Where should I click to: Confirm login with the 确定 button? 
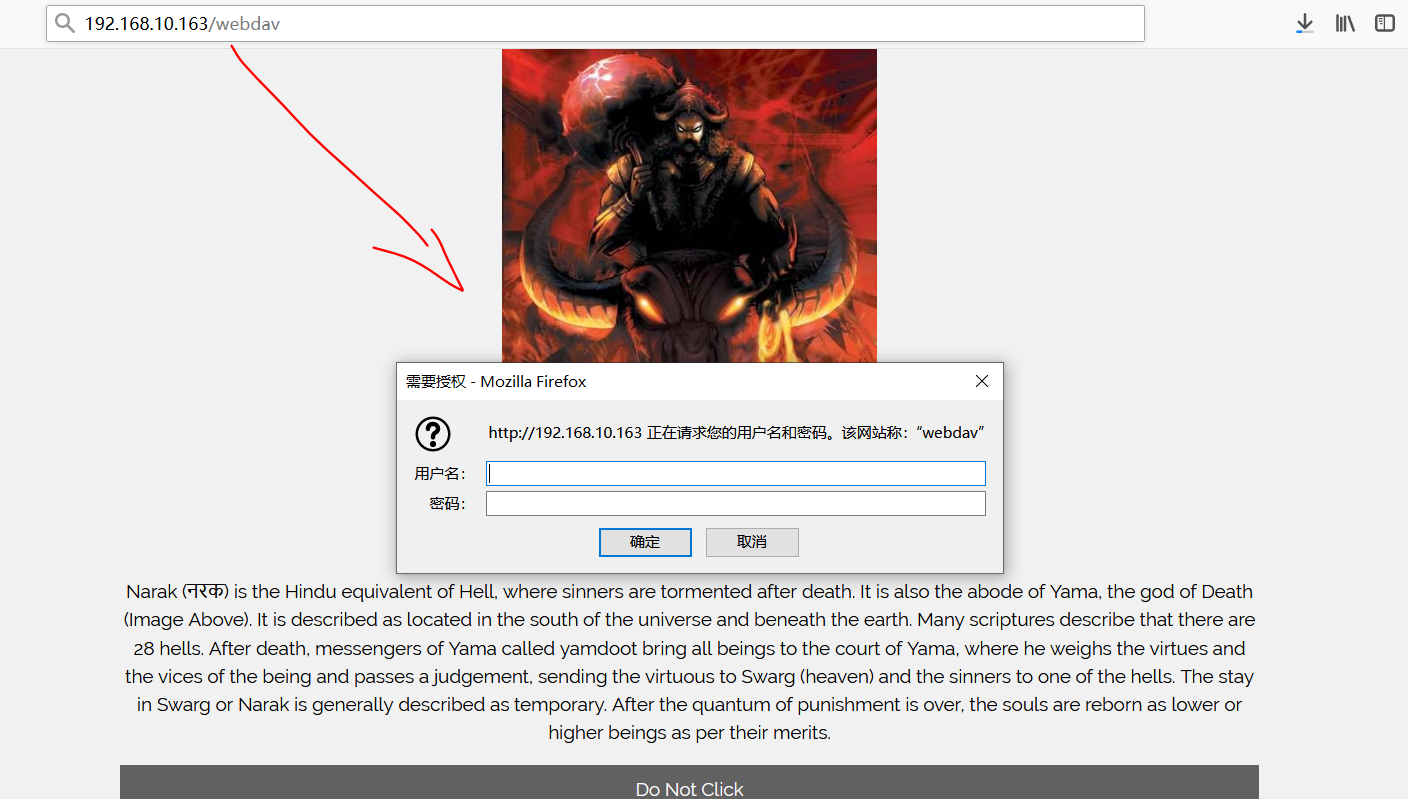tap(645, 542)
